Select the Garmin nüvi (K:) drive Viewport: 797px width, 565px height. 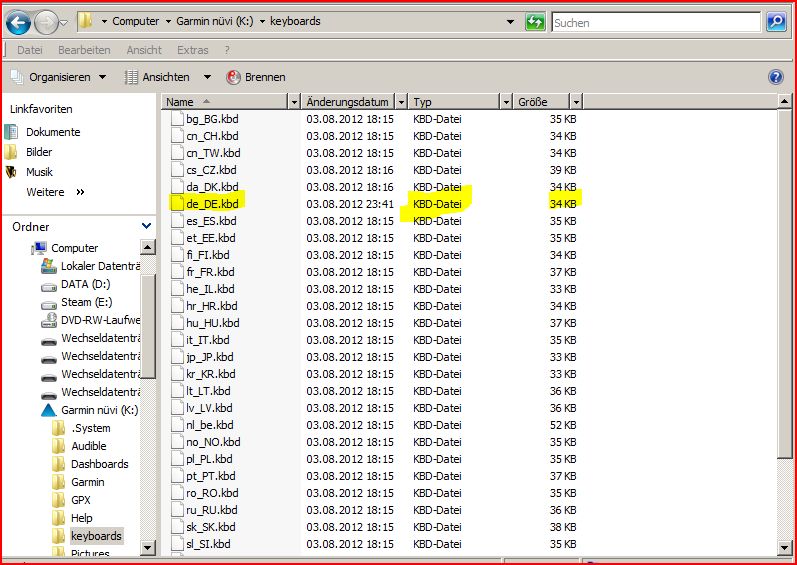coord(100,410)
